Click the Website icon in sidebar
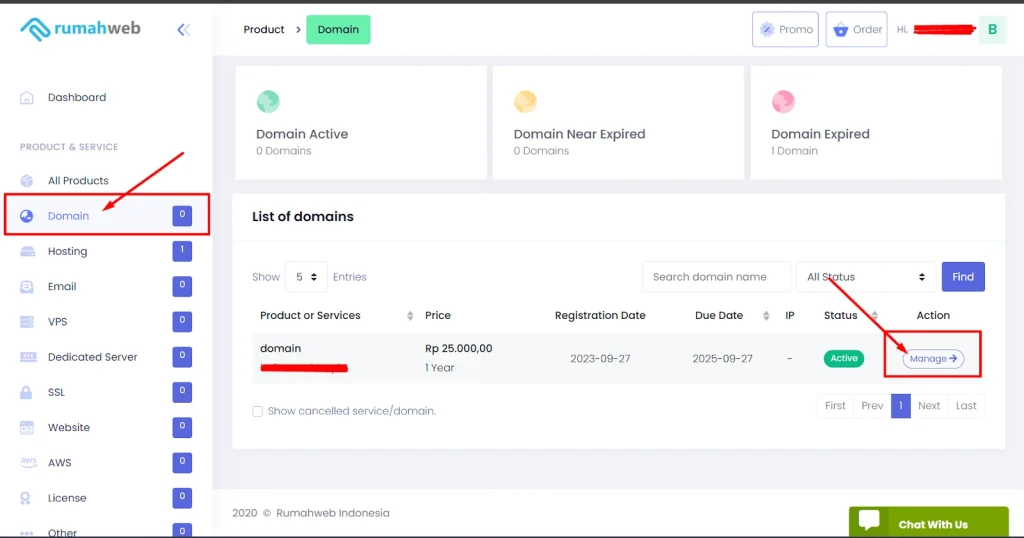The width and height of the screenshot is (1024, 538). pos(27,428)
